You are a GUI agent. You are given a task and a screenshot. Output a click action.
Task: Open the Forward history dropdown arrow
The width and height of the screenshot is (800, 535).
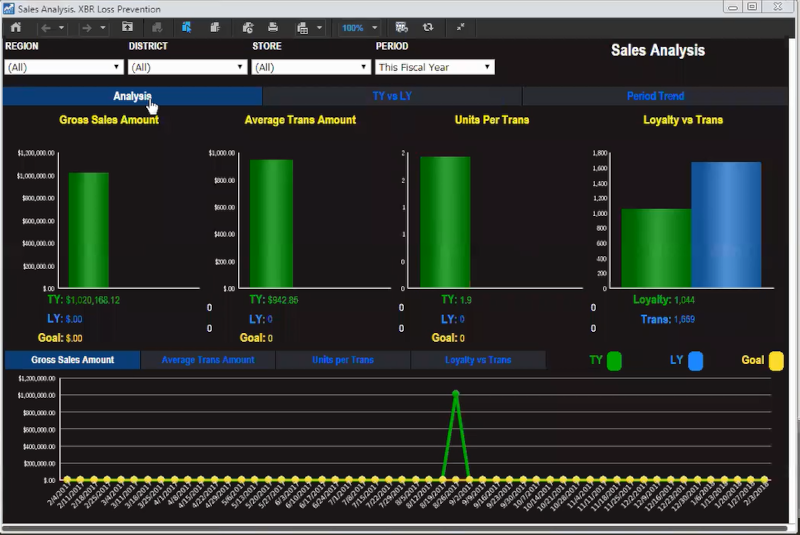point(103,28)
